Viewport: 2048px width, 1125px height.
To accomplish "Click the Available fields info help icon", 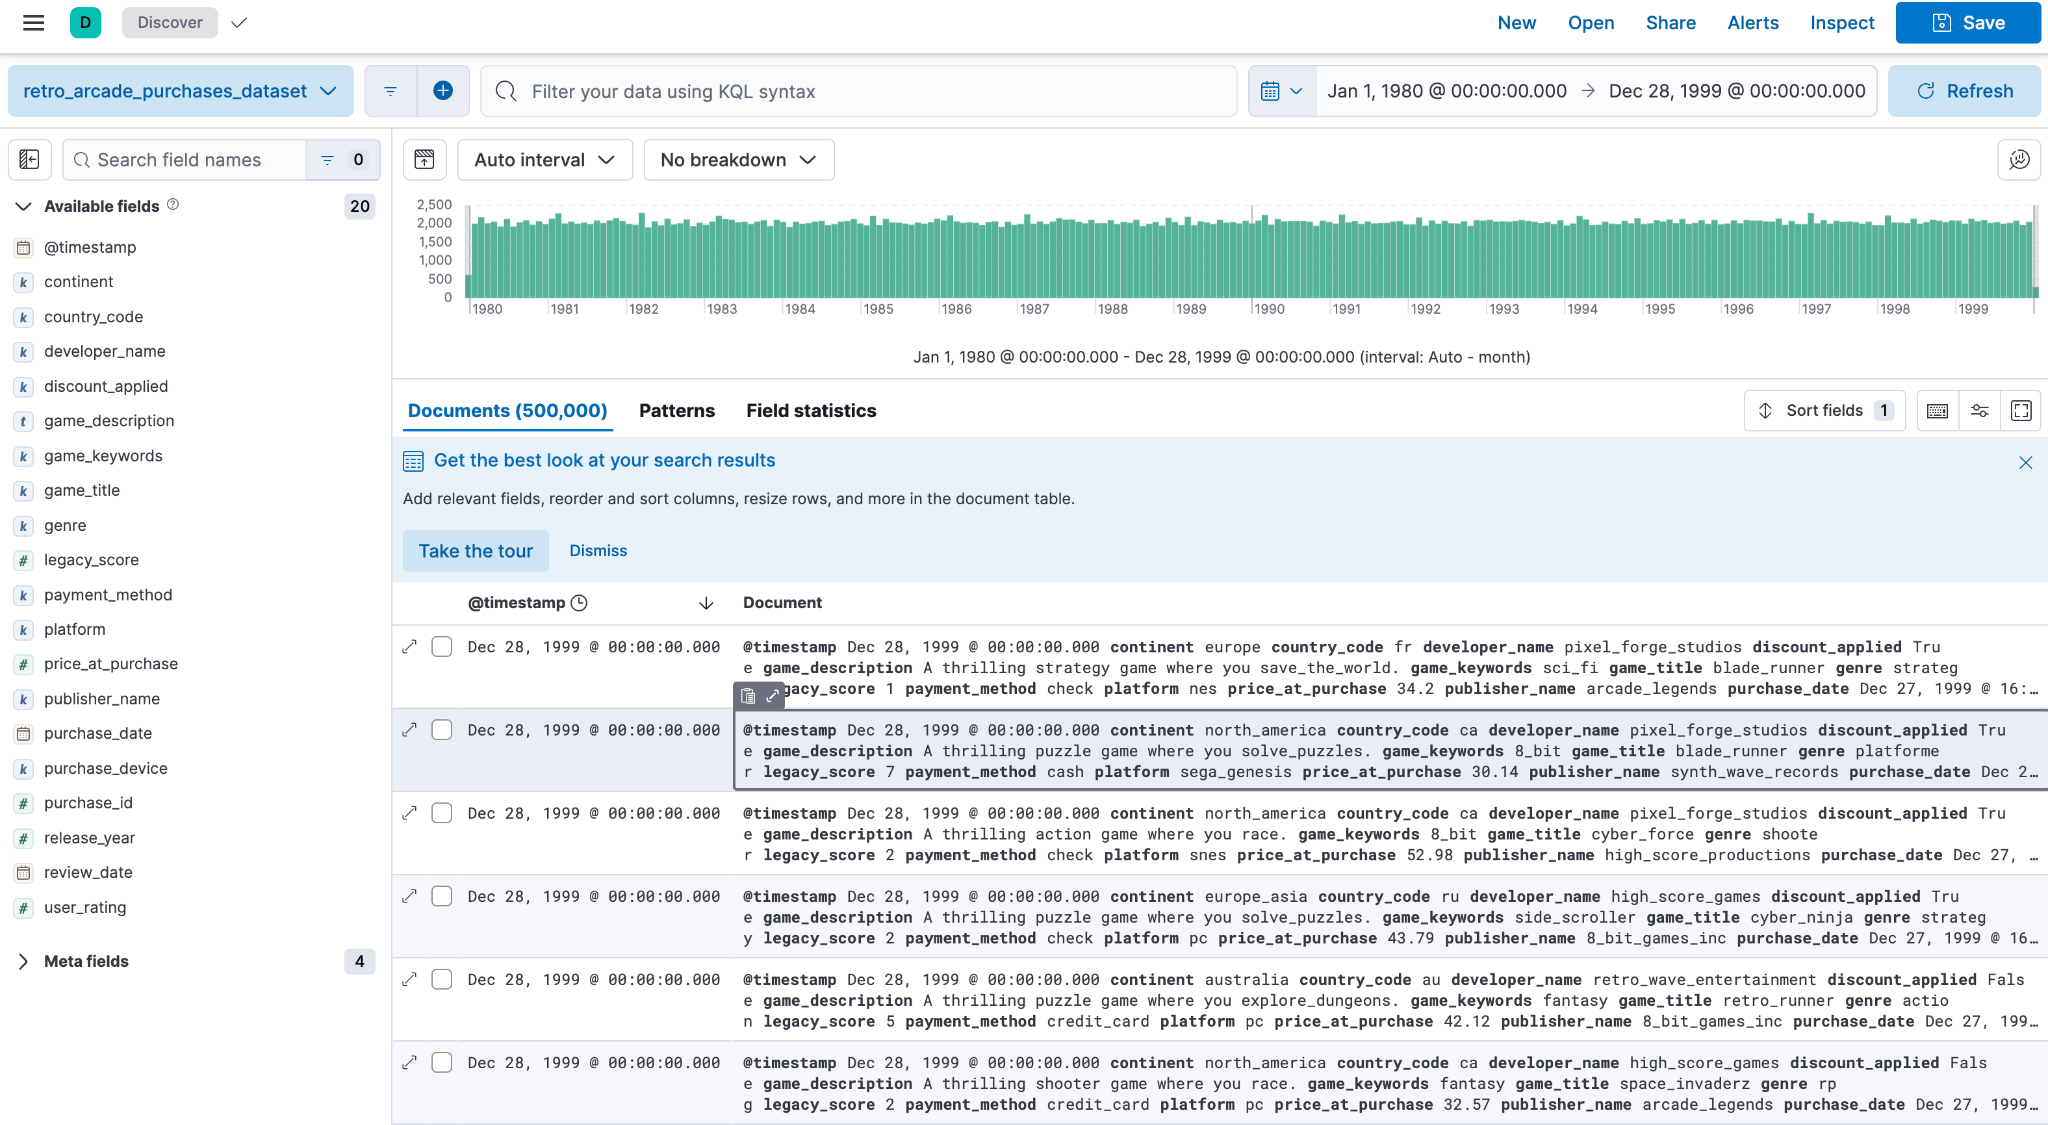I will point(173,205).
